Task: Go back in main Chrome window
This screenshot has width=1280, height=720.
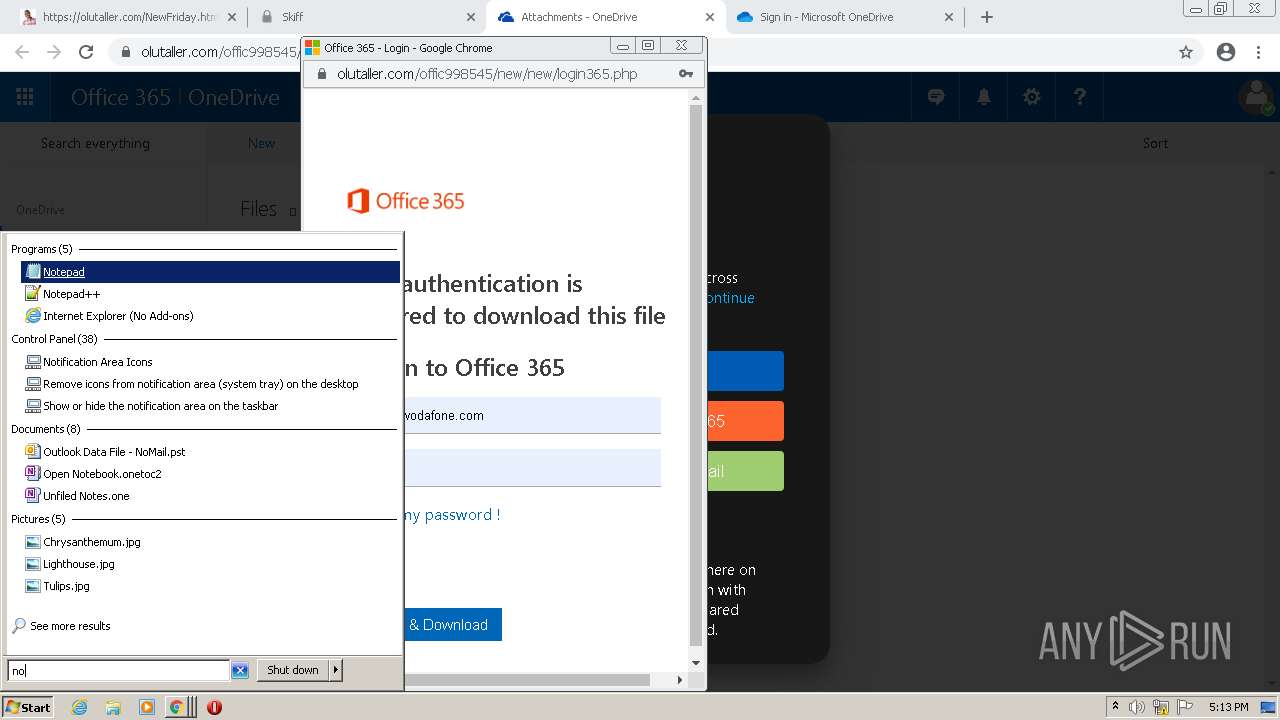Action: click(x=22, y=52)
